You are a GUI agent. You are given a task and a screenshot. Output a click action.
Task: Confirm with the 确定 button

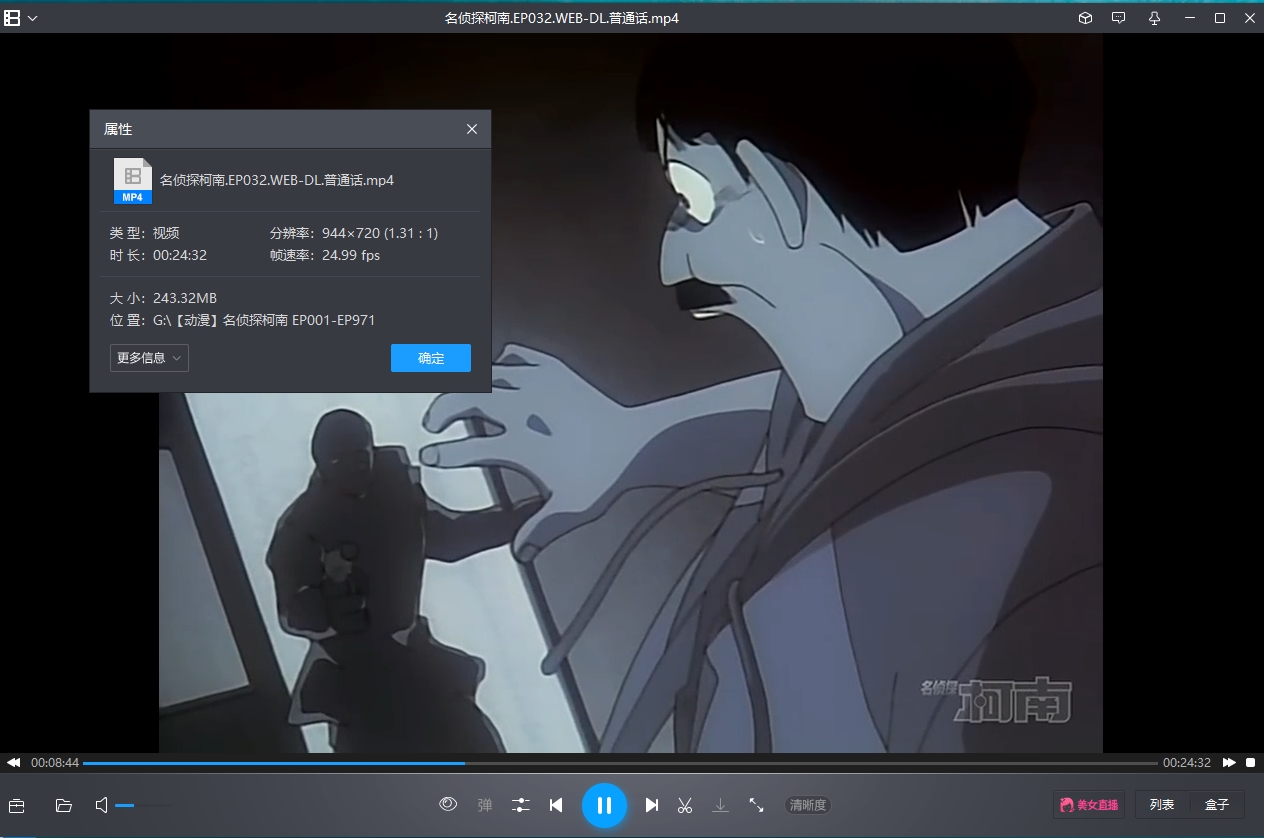coord(431,358)
